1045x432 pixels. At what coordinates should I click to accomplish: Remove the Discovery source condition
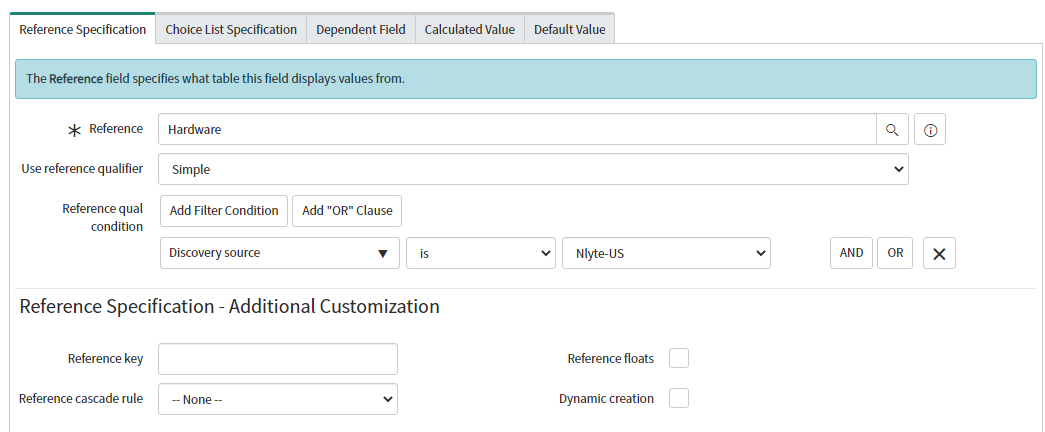[x=939, y=253]
